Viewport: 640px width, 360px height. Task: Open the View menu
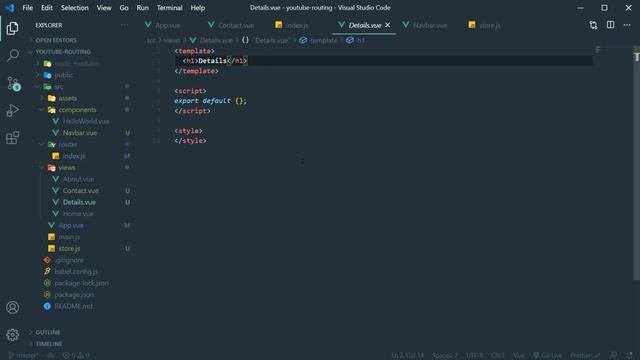coord(104,8)
